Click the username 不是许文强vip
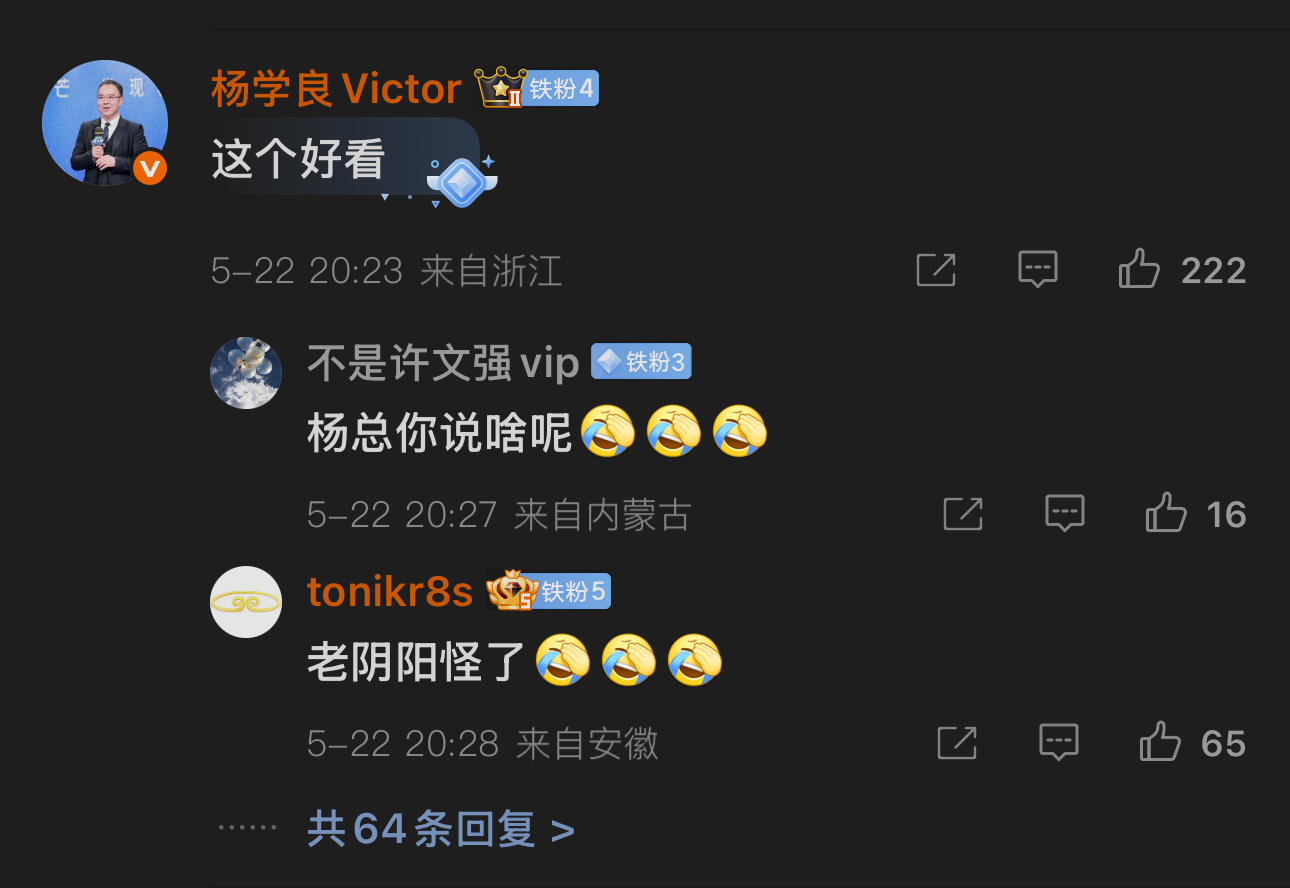1290x888 pixels. coord(443,363)
